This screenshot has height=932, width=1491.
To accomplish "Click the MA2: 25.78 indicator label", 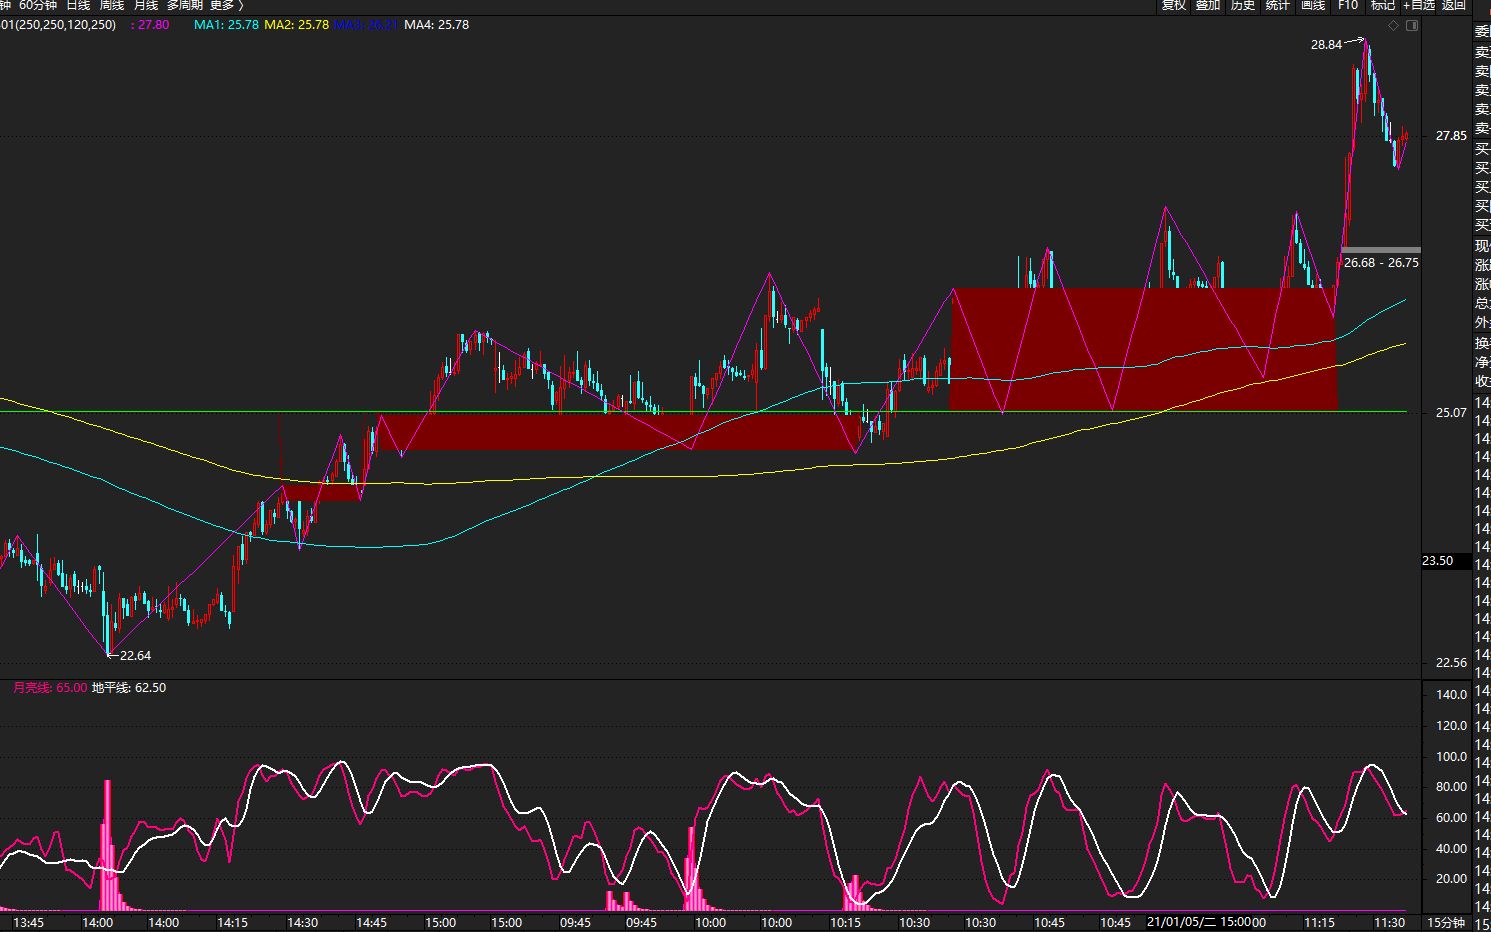I will click(296, 25).
